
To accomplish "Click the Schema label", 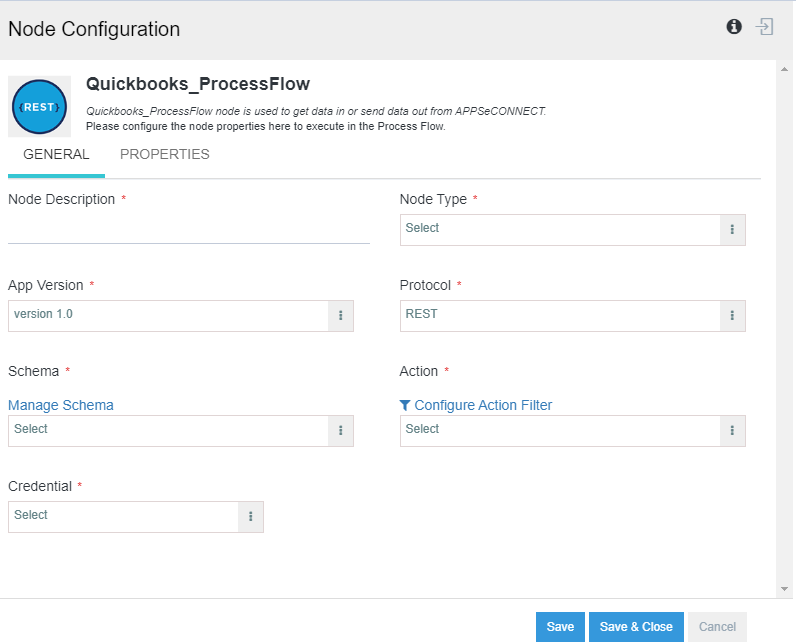I will [x=34, y=371].
